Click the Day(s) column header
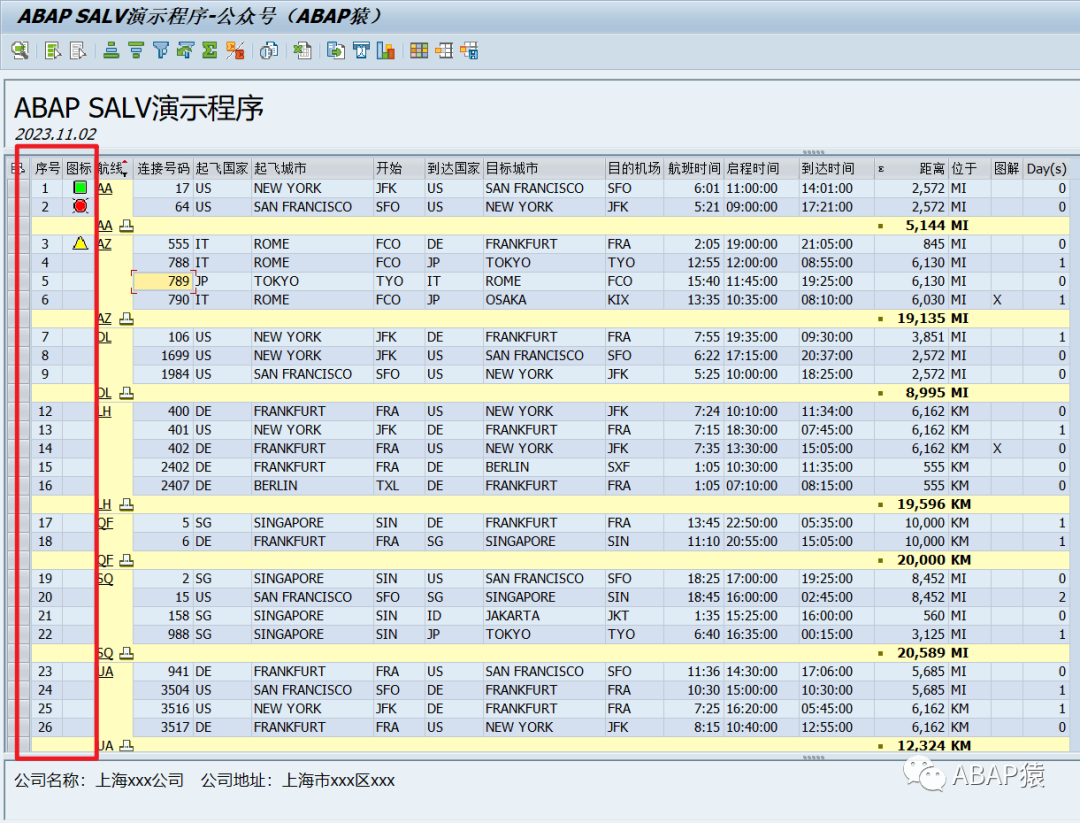The width and height of the screenshot is (1080, 823). 1046,169
